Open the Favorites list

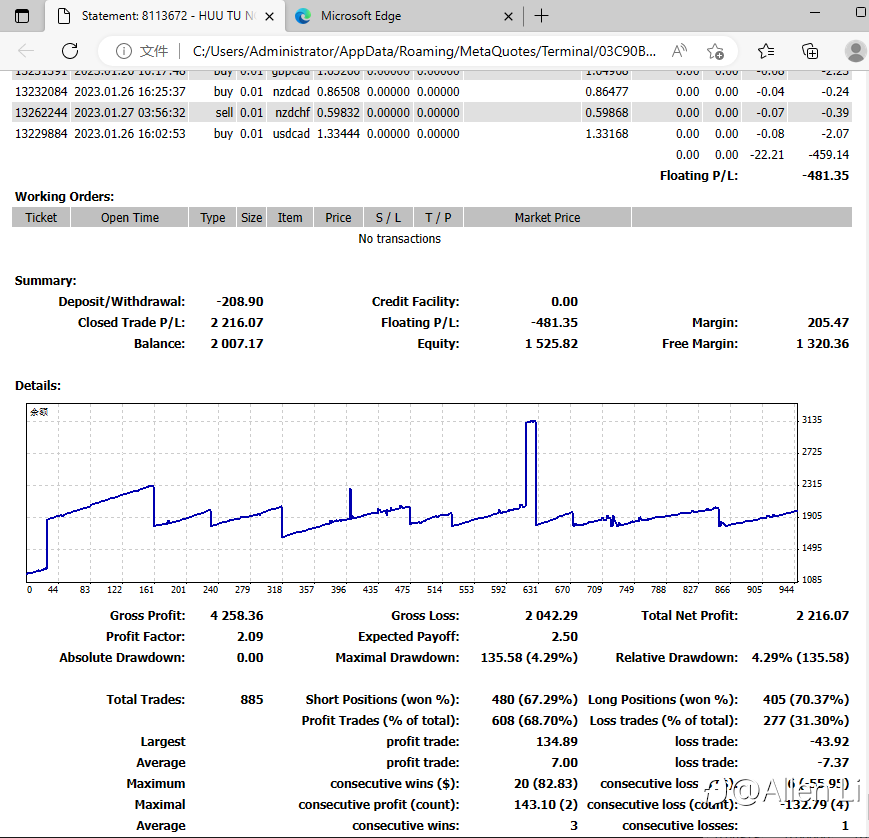766,51
